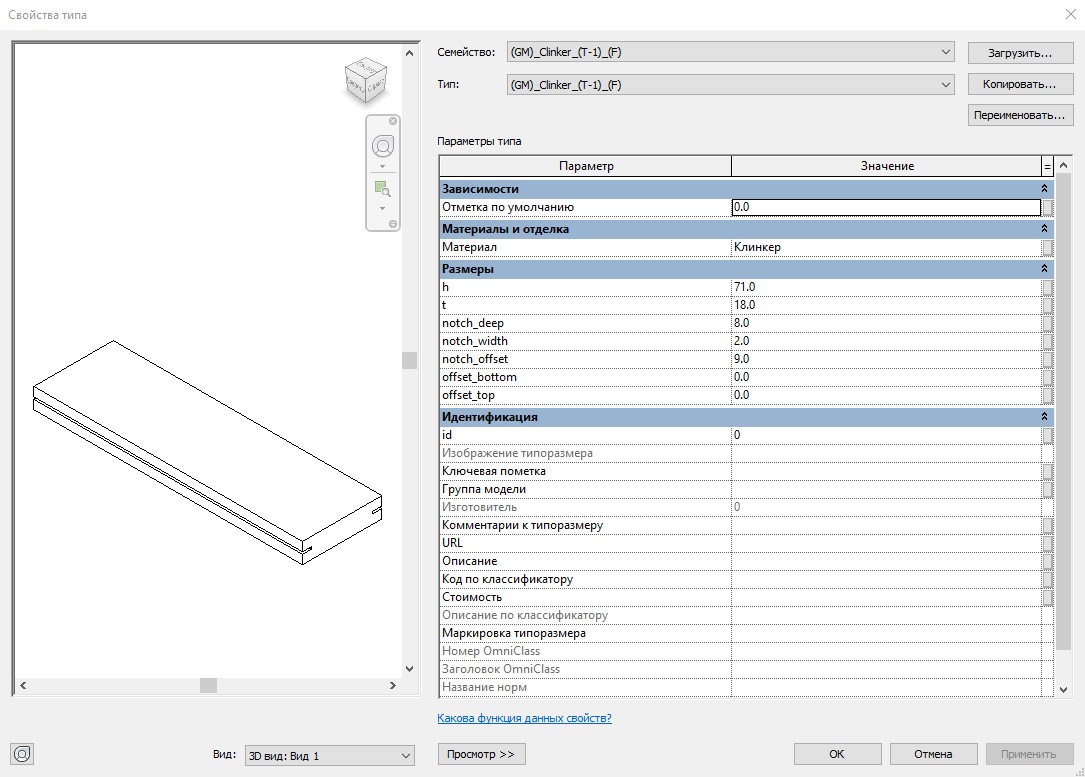Image resolution: width=1085 pixels, height=777 pixels.
Task: Click the notch_width value field
Action: click(x=885, y=341)
